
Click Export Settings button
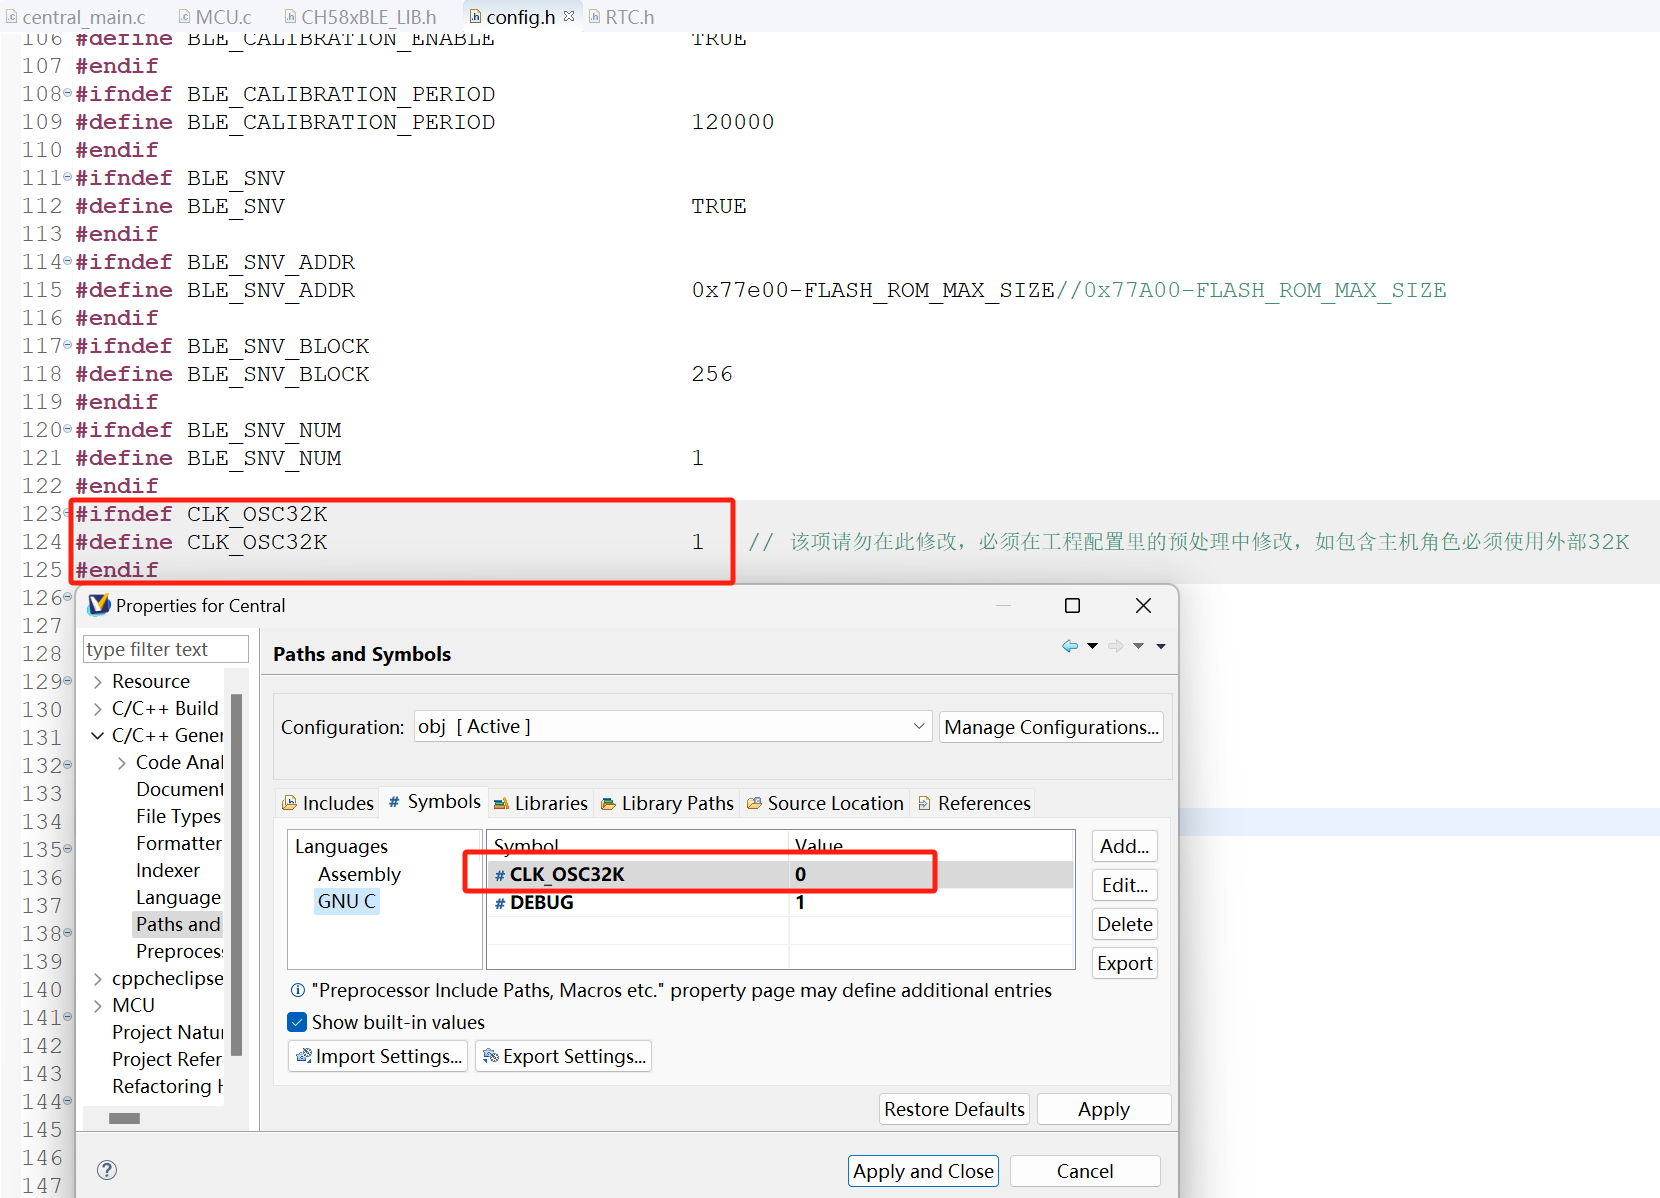(563, 1056)
